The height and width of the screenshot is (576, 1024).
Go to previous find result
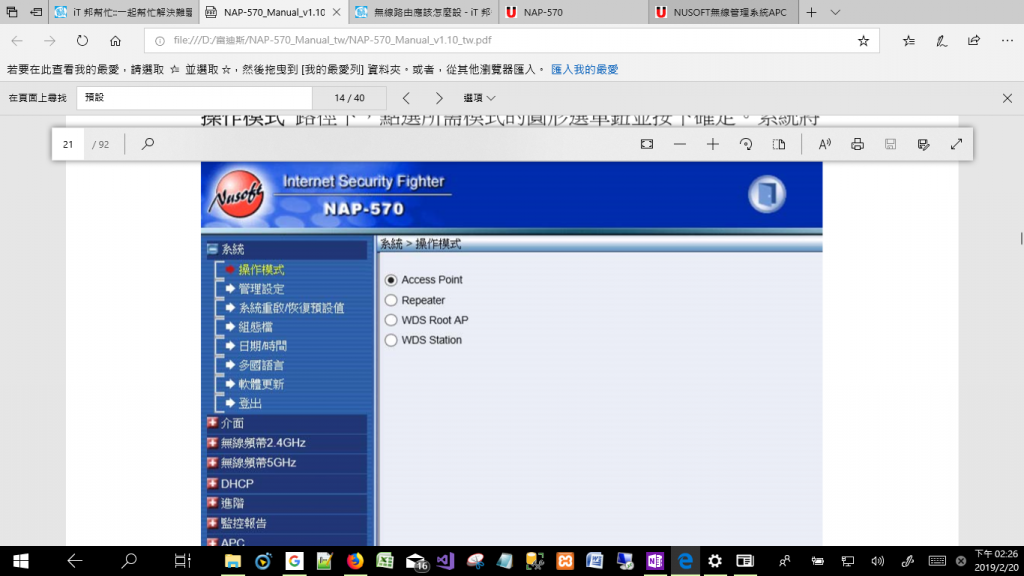[406, 98]
